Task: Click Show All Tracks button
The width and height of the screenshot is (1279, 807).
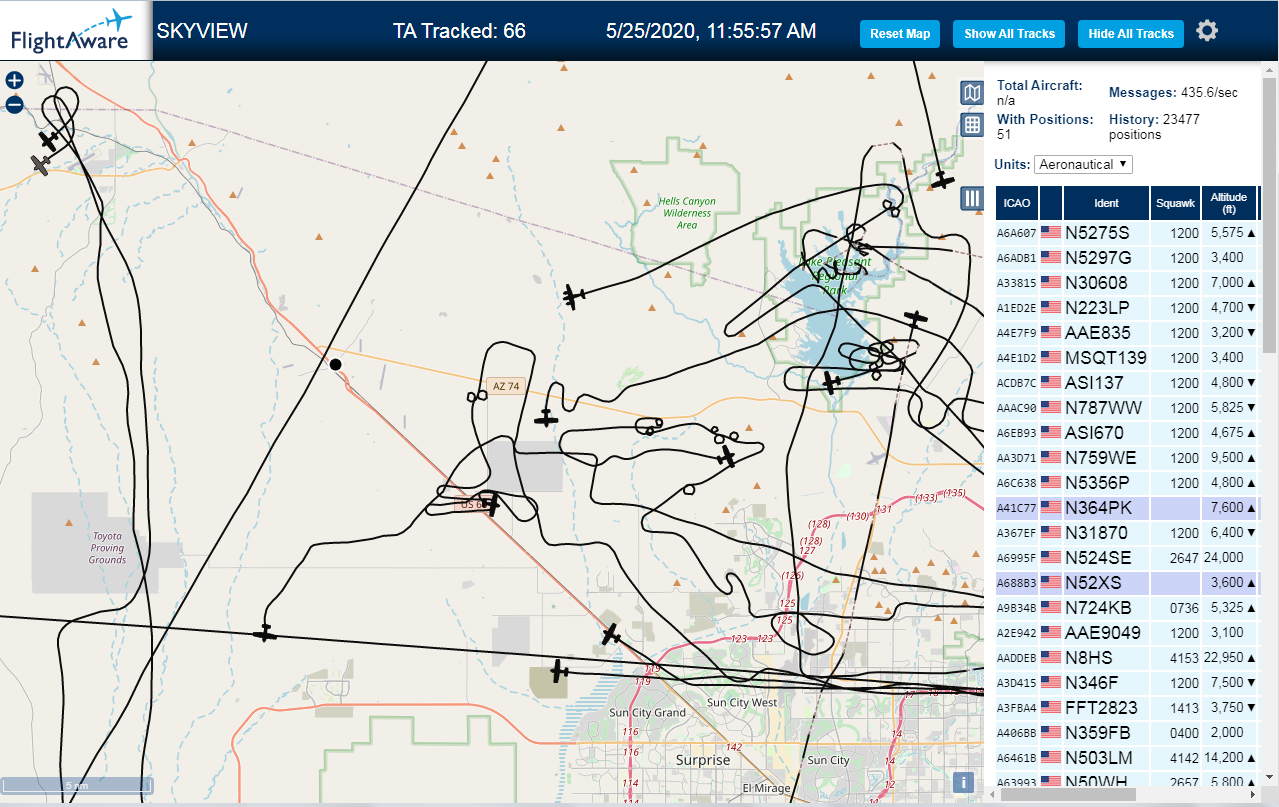Action: click(x=1009, y=33)
